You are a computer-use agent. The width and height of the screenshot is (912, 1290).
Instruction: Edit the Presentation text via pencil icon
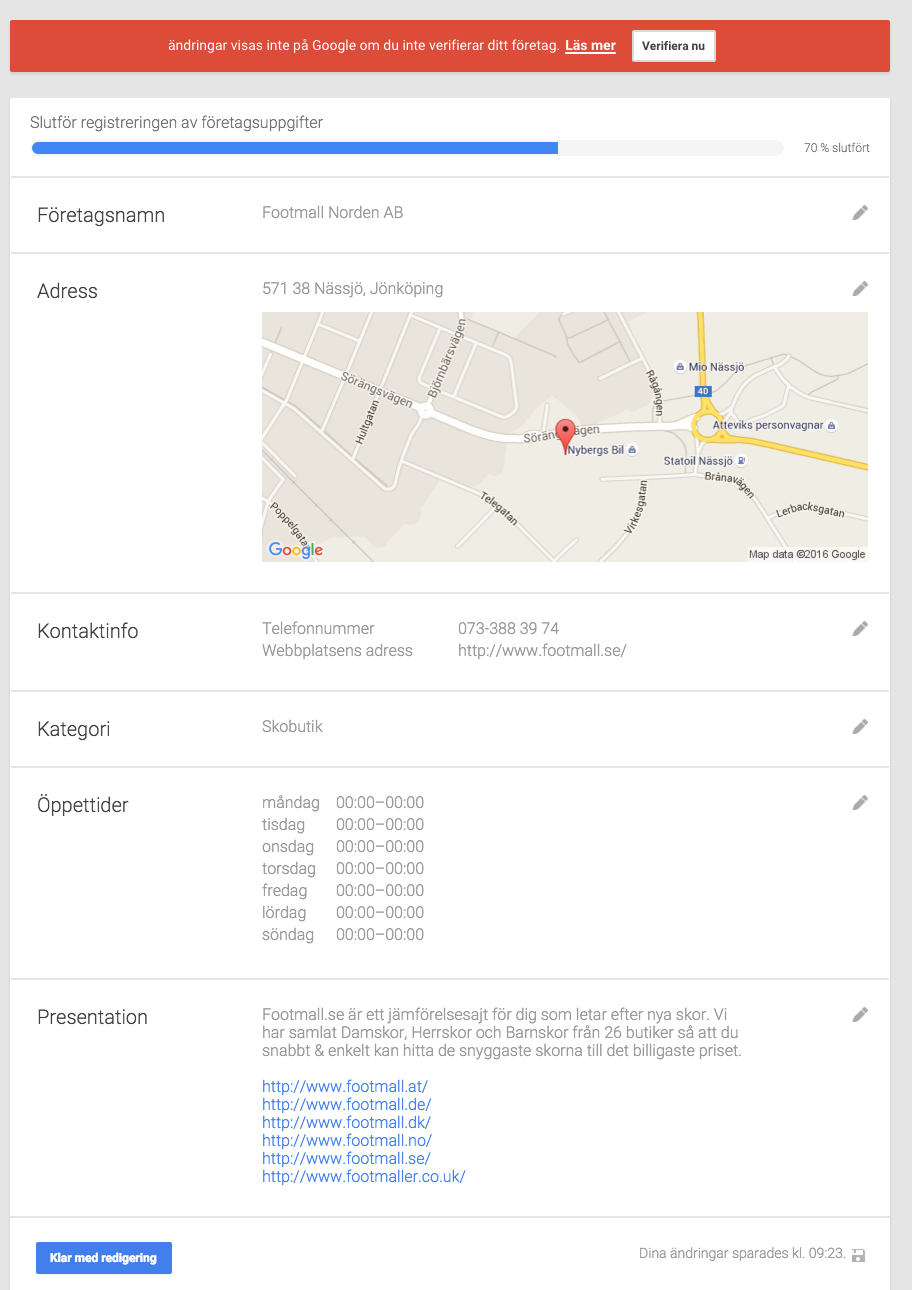(860, 1014)
